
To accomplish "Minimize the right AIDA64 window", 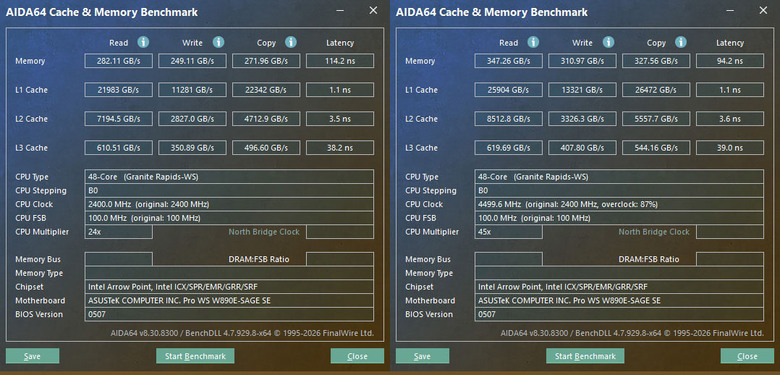I will (x=730, y=10).
